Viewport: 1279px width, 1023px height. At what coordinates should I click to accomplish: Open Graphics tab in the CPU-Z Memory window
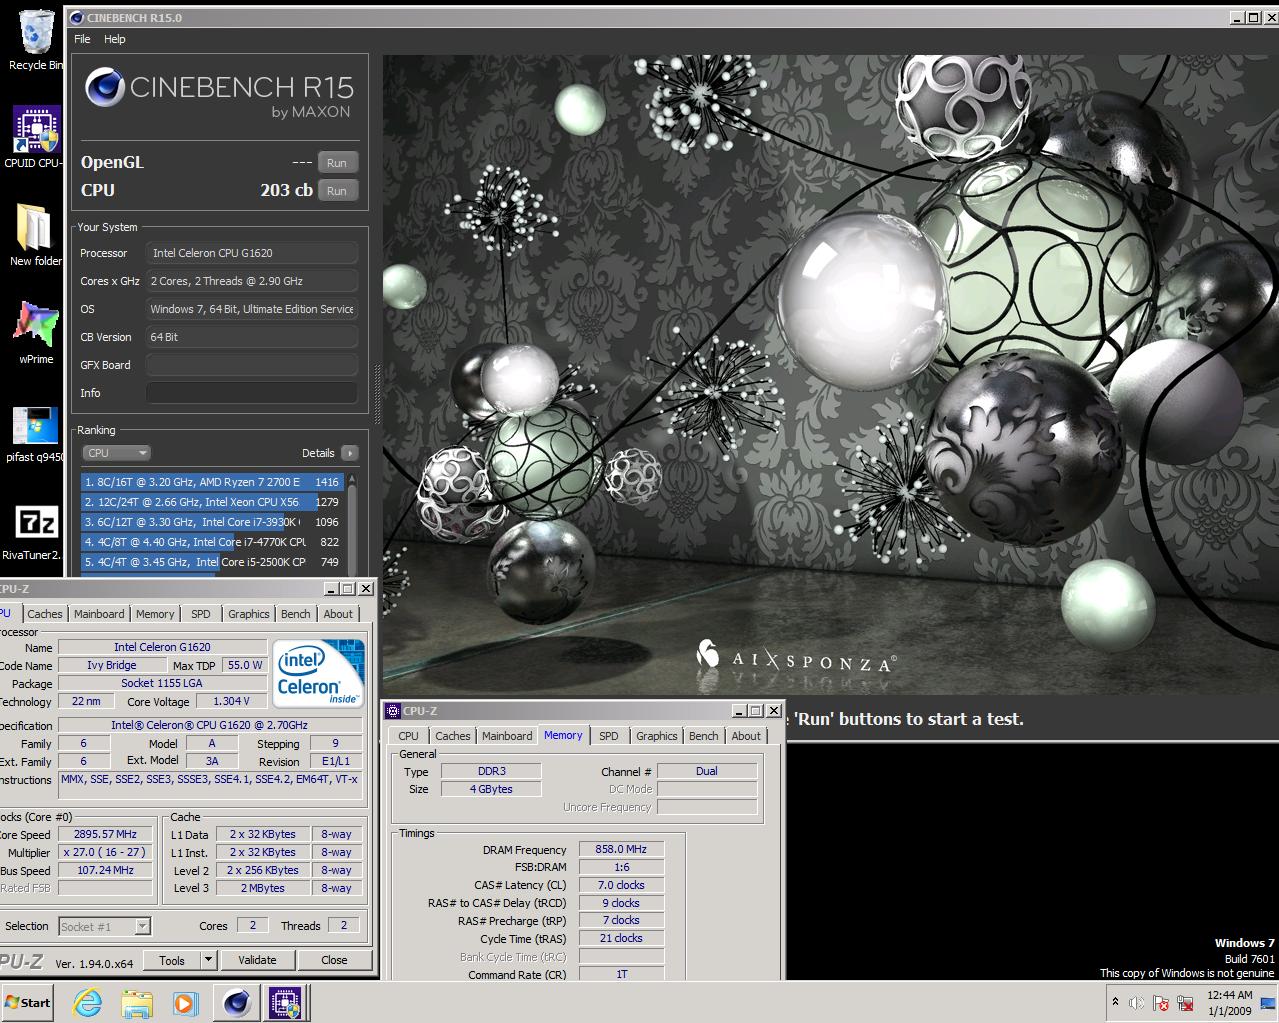(657, 736)
